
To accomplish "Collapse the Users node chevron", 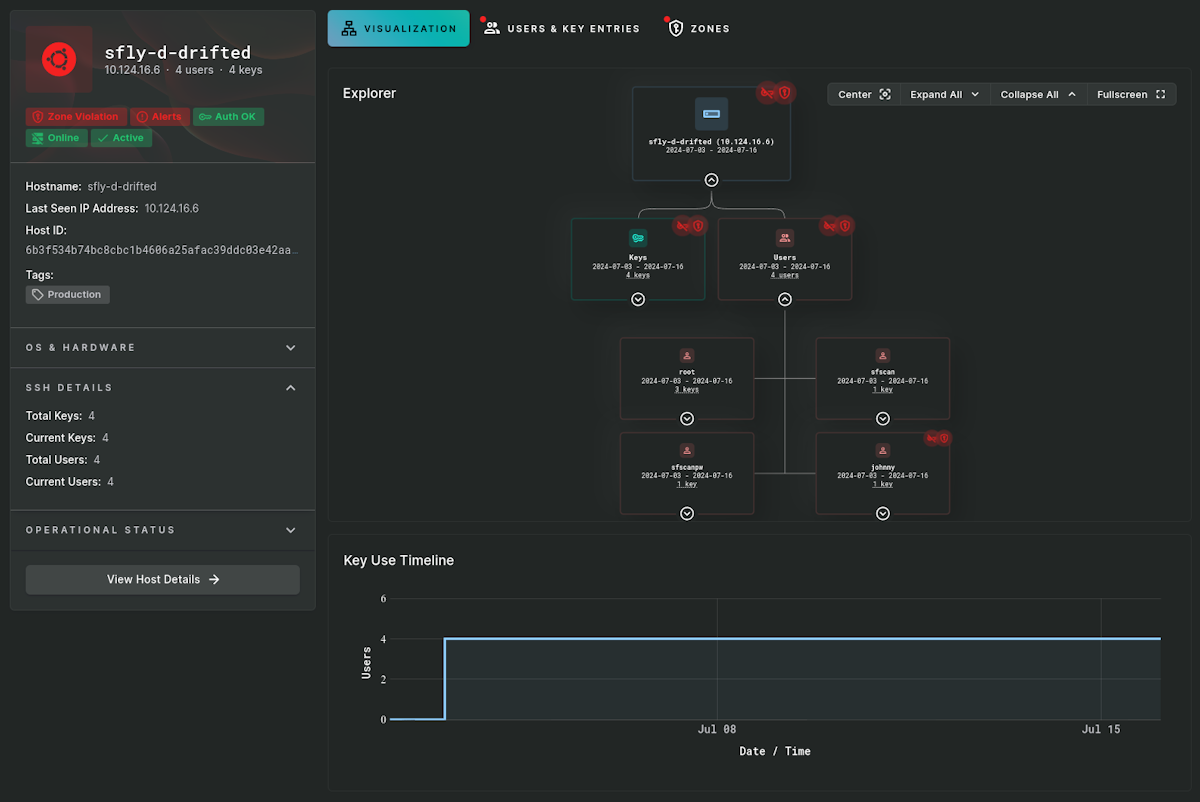I will (x=785, y=299).
